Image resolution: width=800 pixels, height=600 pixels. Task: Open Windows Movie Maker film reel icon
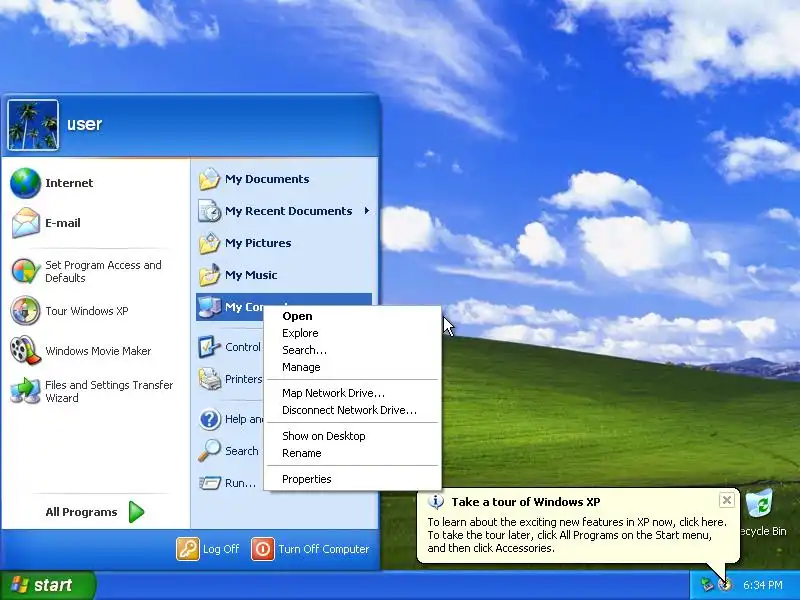[x=25, y=351]
